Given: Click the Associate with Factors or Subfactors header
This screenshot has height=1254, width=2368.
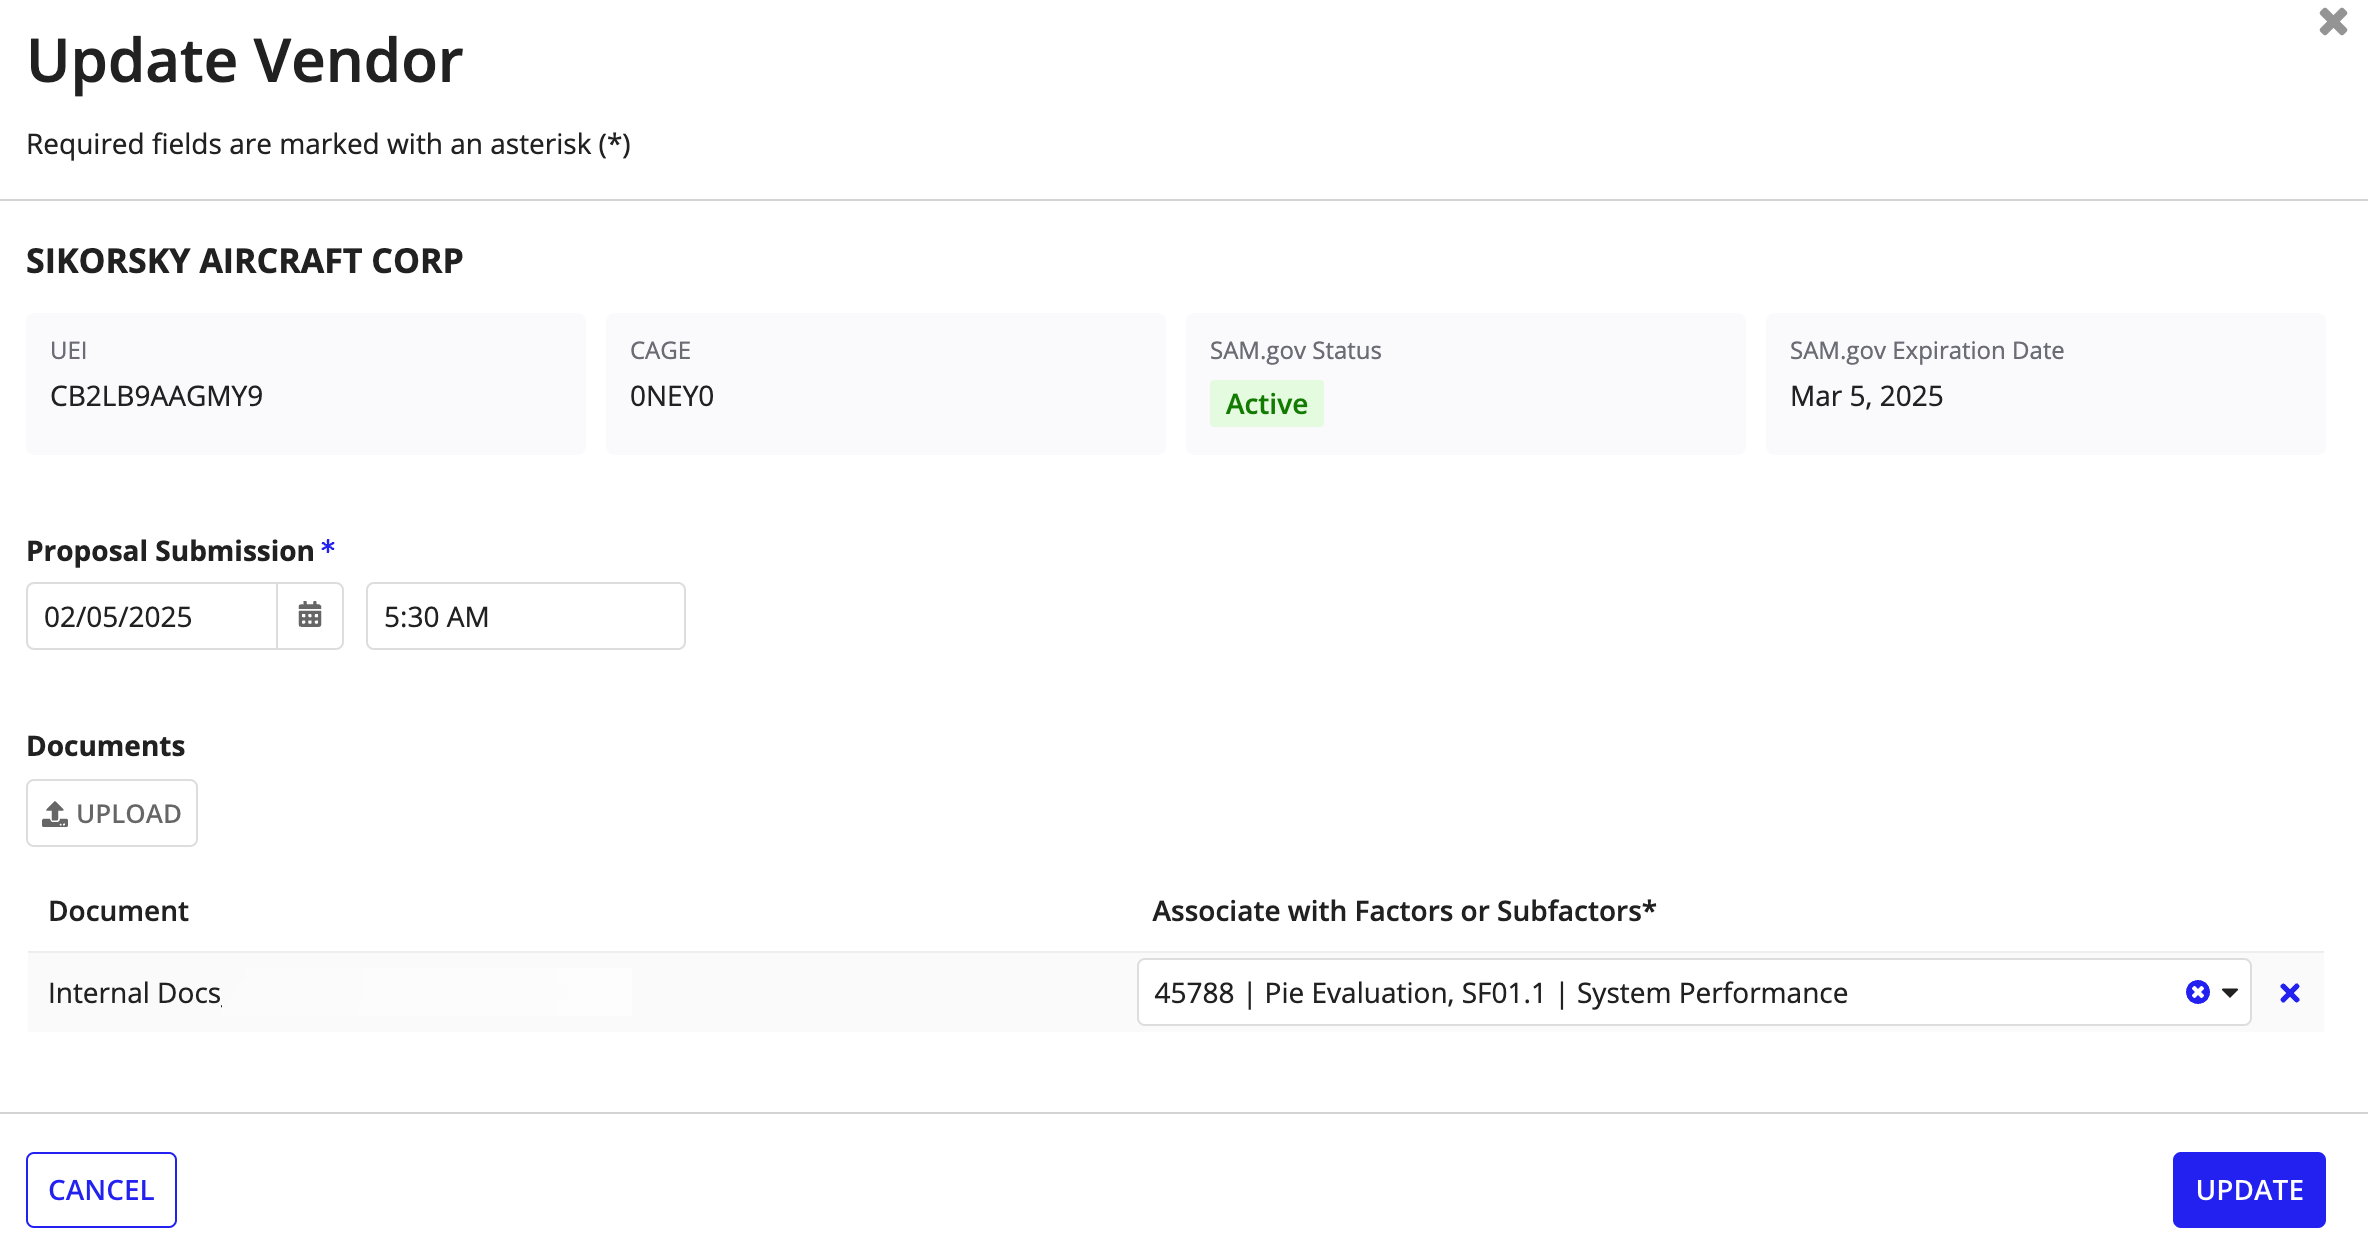Looking at the screenshot, I should coord(1404,911).
